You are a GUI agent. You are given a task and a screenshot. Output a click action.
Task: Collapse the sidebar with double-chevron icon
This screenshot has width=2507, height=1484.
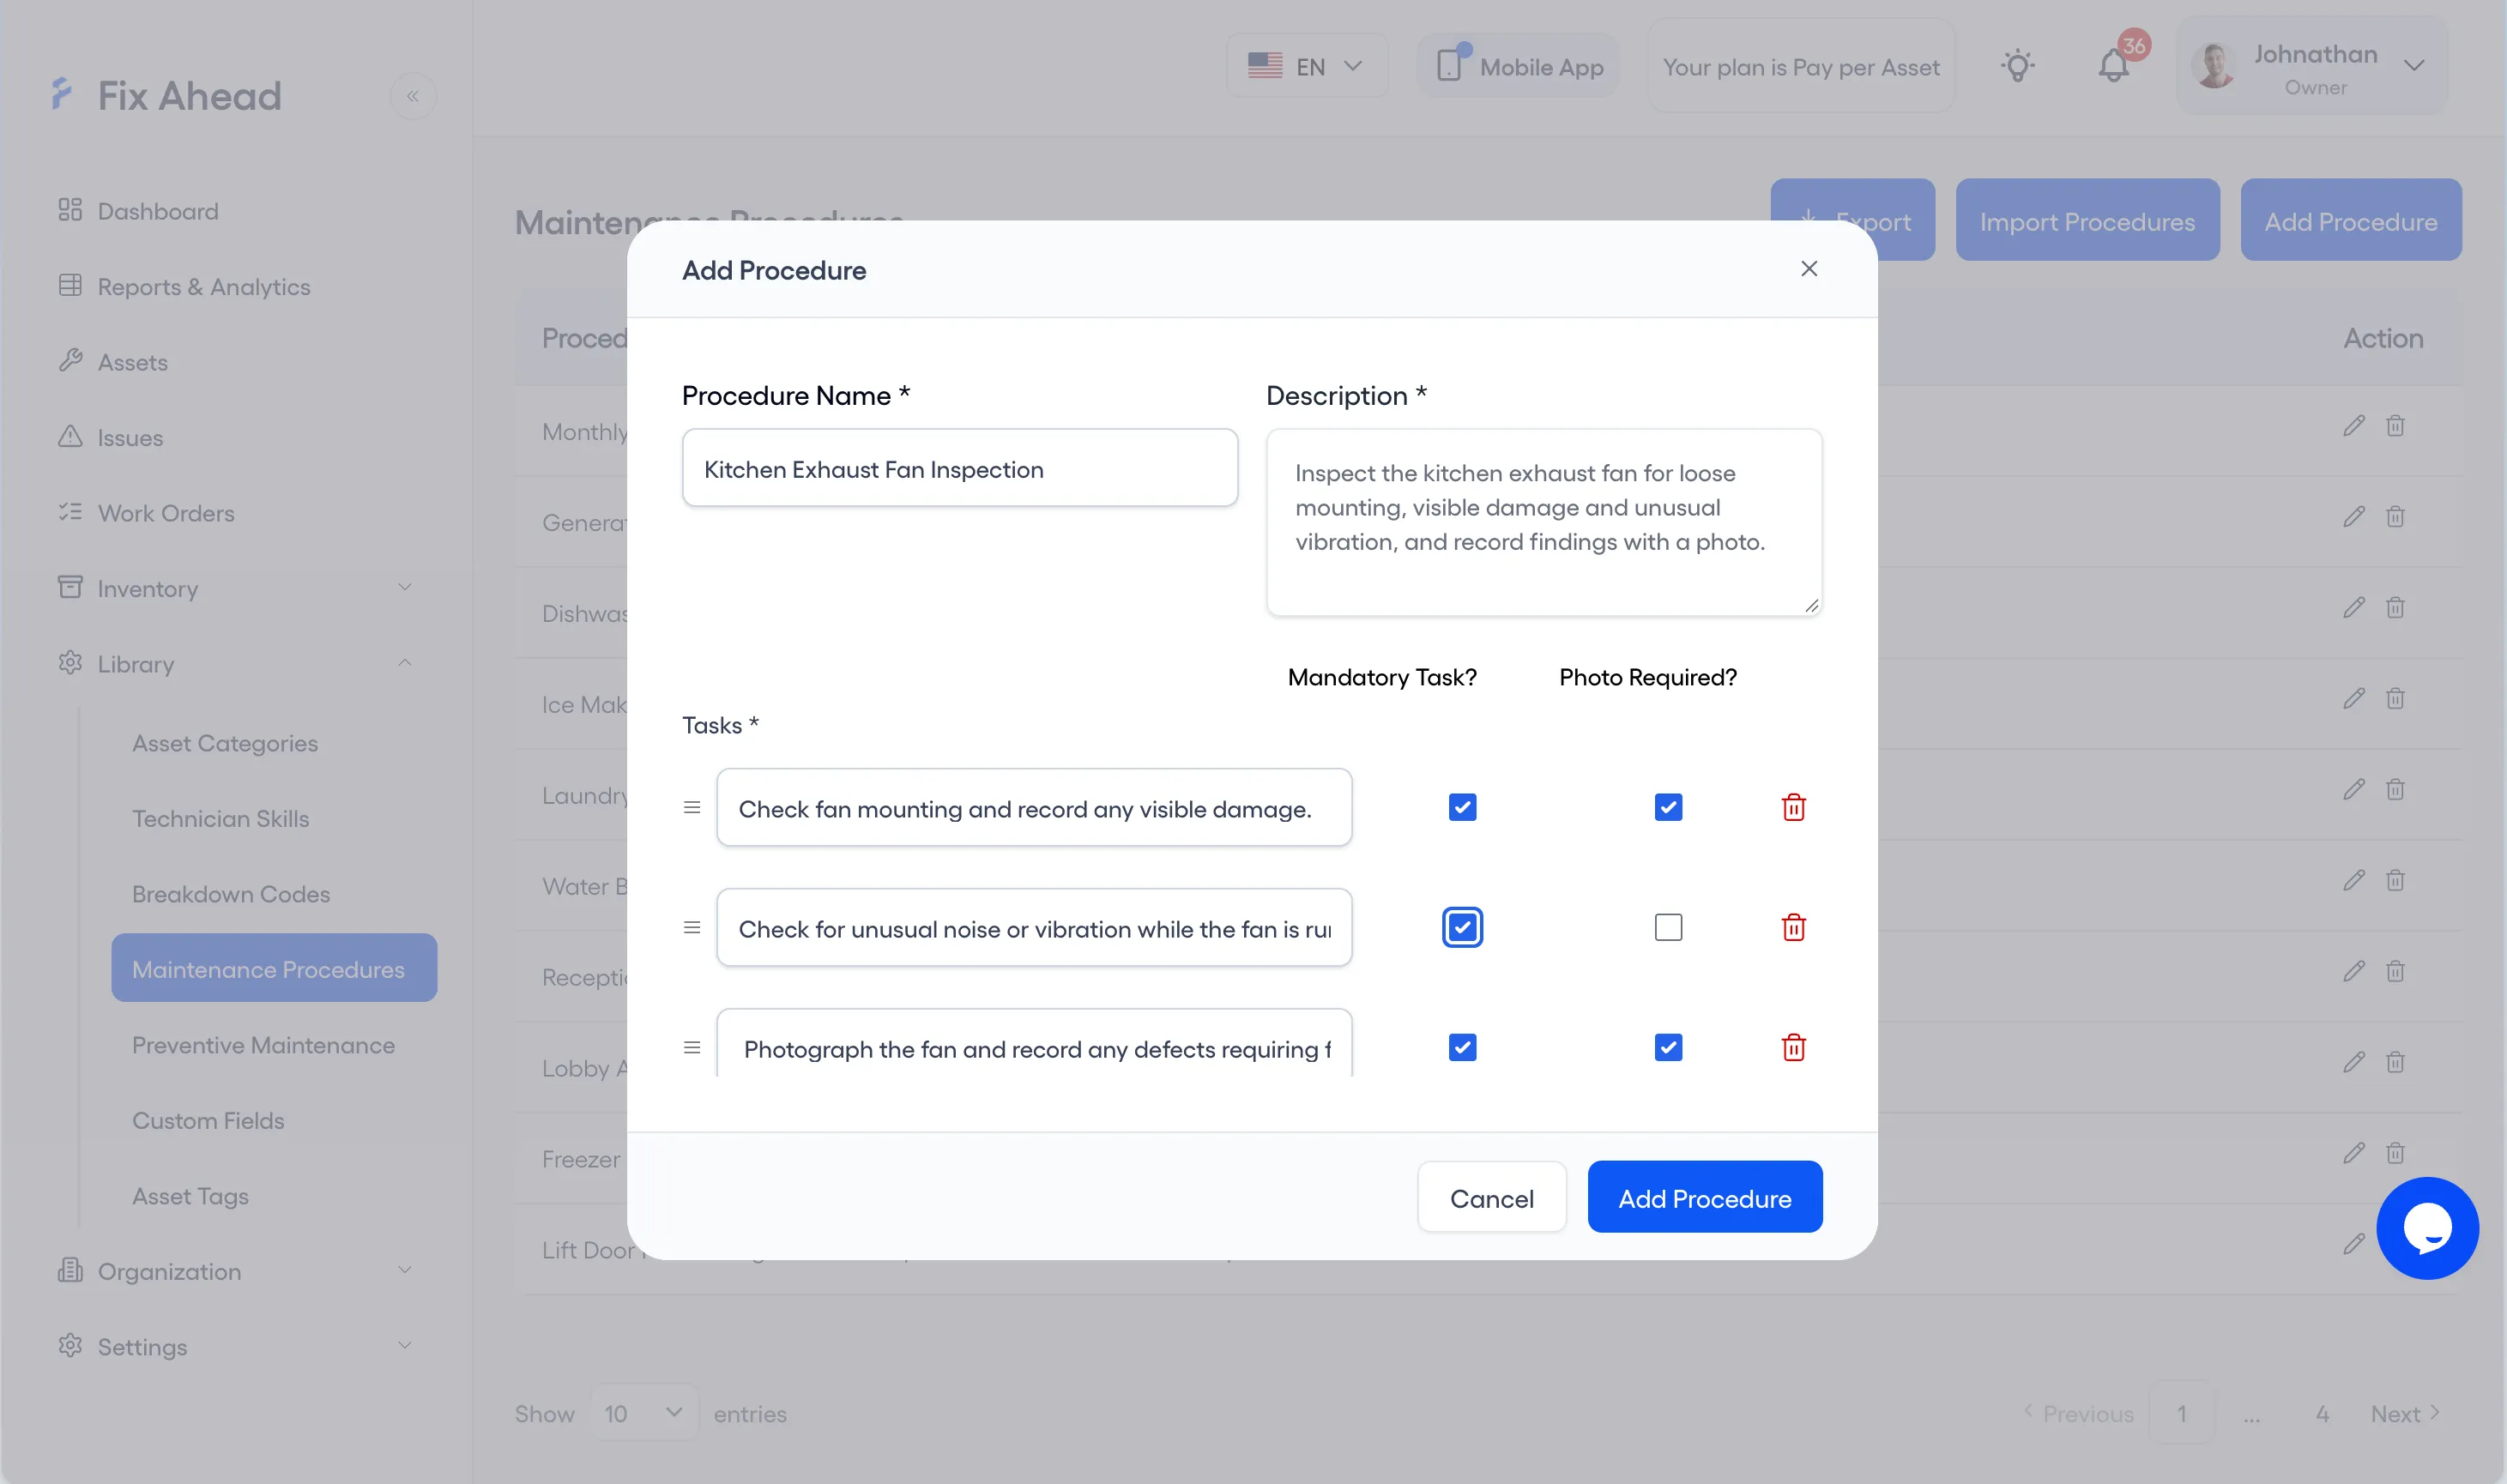click(x=412, y=96)
